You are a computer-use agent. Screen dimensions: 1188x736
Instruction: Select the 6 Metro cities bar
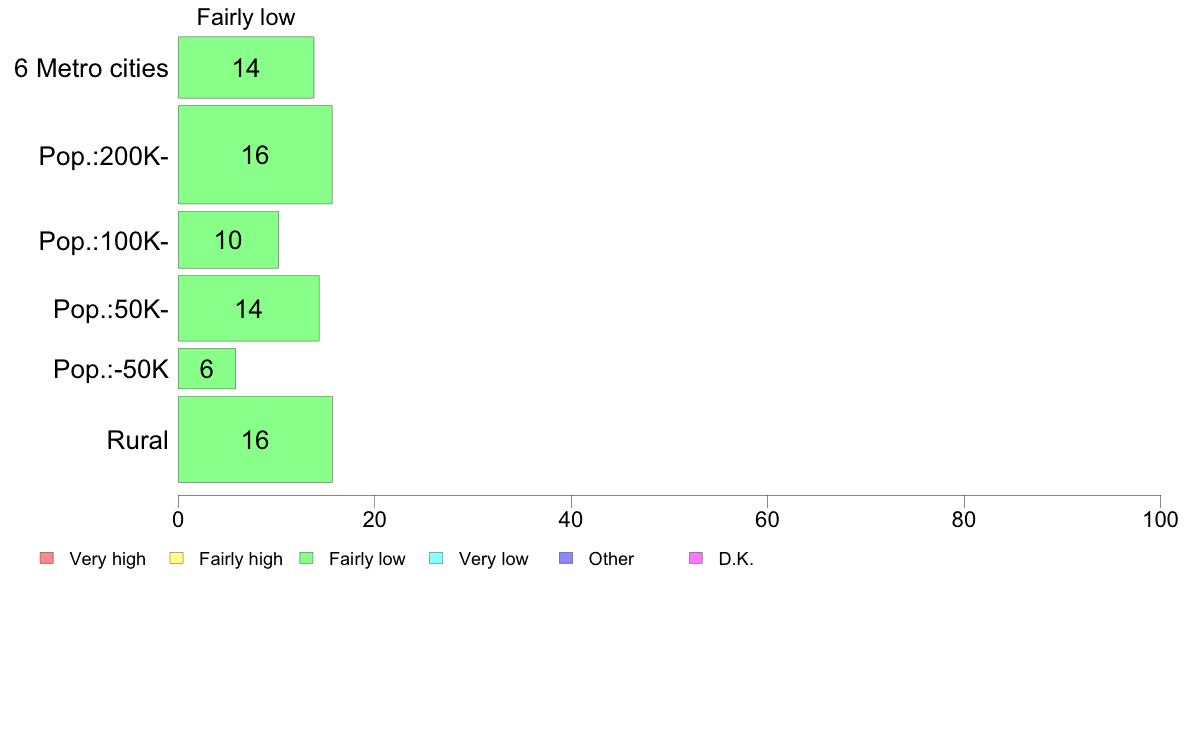(246, 67)
